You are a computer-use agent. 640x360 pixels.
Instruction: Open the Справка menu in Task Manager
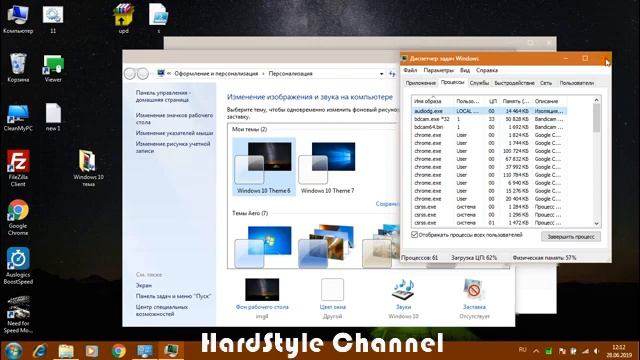(x=487, y=70)
